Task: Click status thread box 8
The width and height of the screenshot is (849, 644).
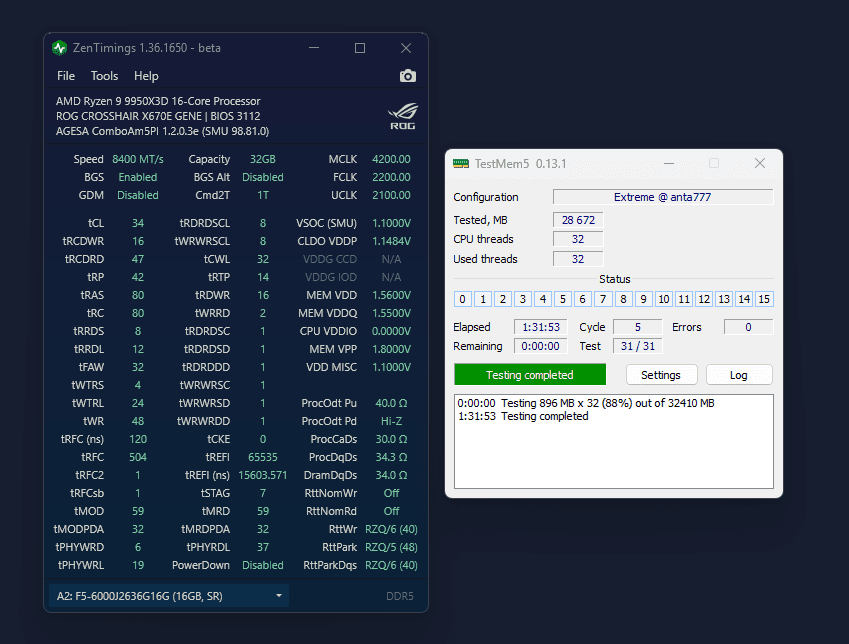Action: click(623, 299)
